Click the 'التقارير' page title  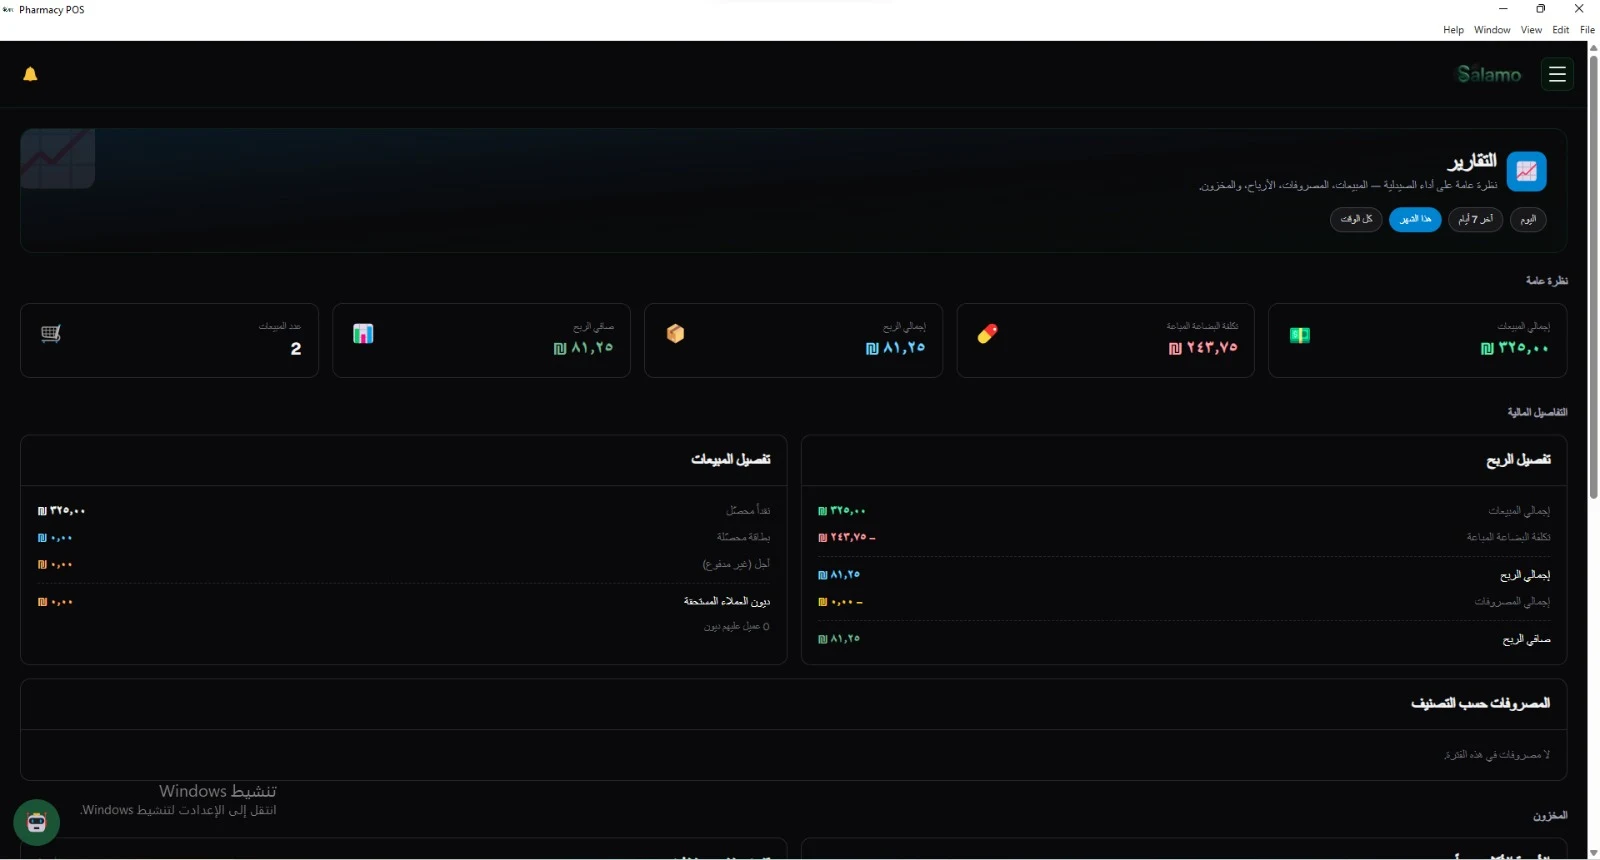(1472, 161)
